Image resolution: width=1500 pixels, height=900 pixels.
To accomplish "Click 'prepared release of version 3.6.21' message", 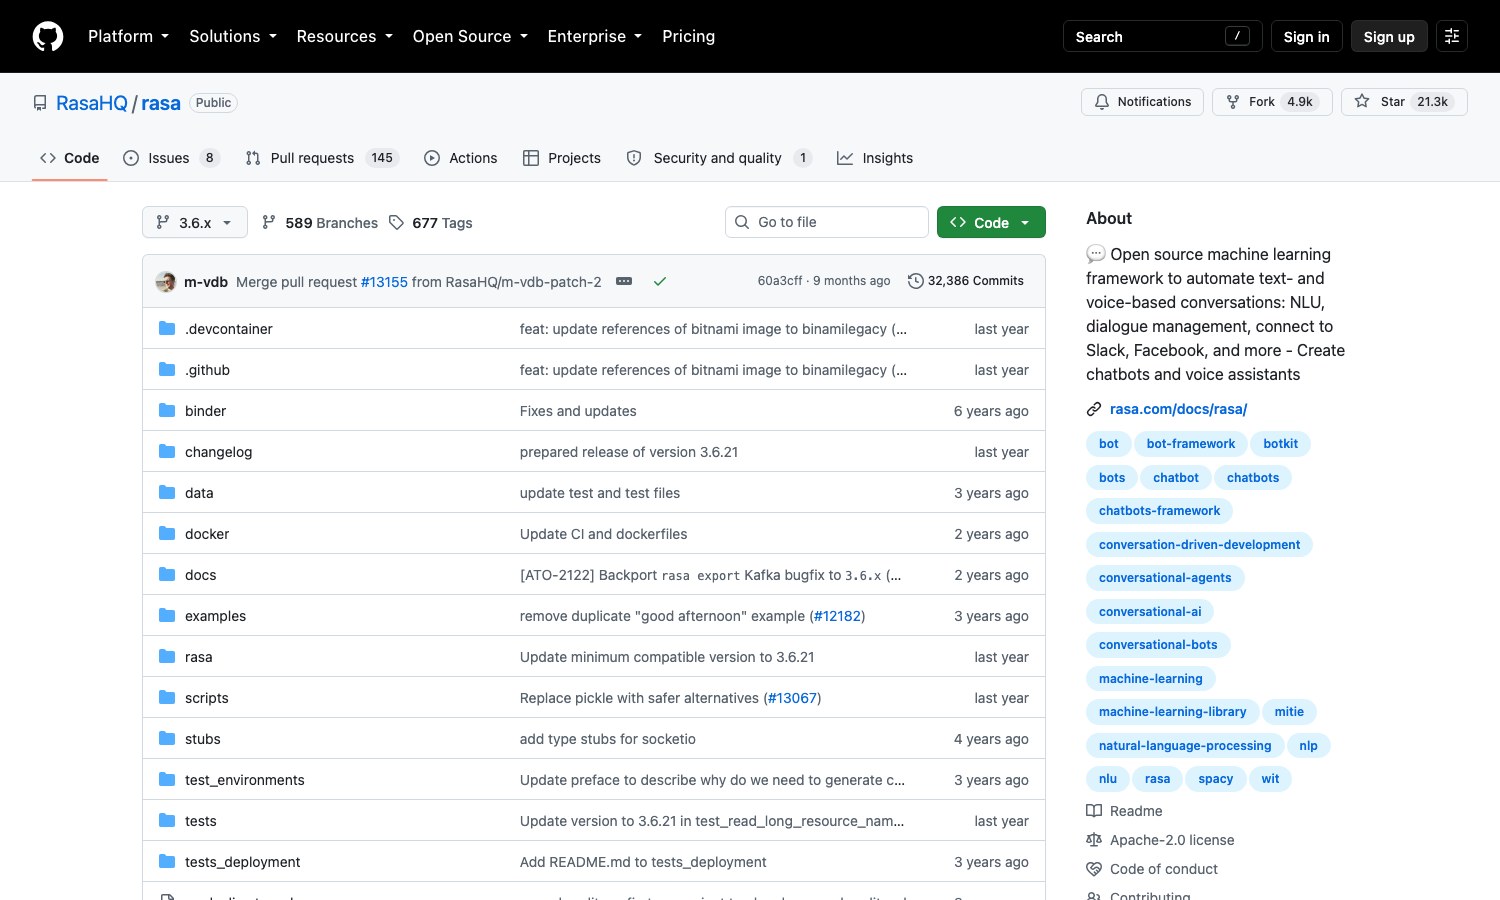I will [629, 452].
